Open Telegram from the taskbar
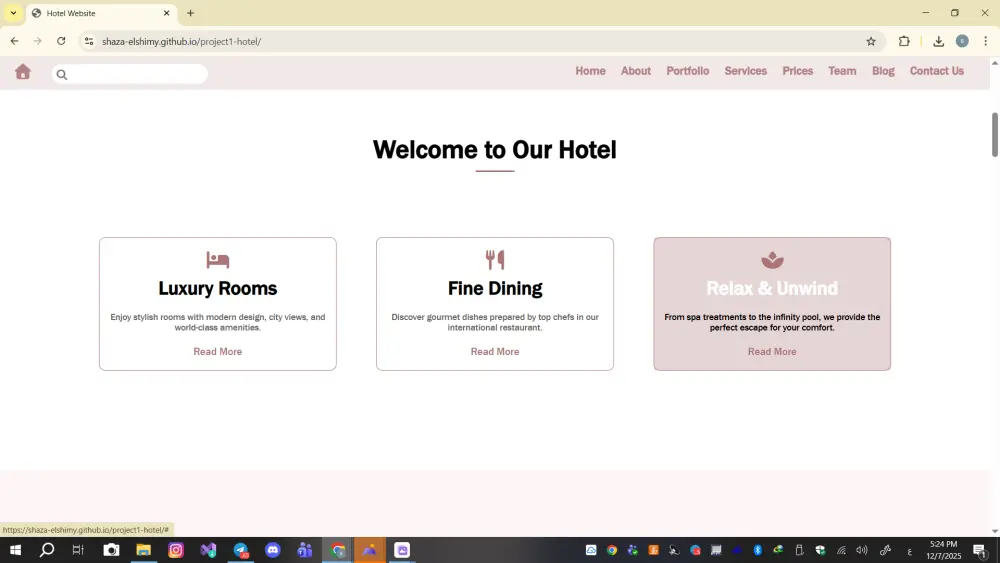 (240, 550)
